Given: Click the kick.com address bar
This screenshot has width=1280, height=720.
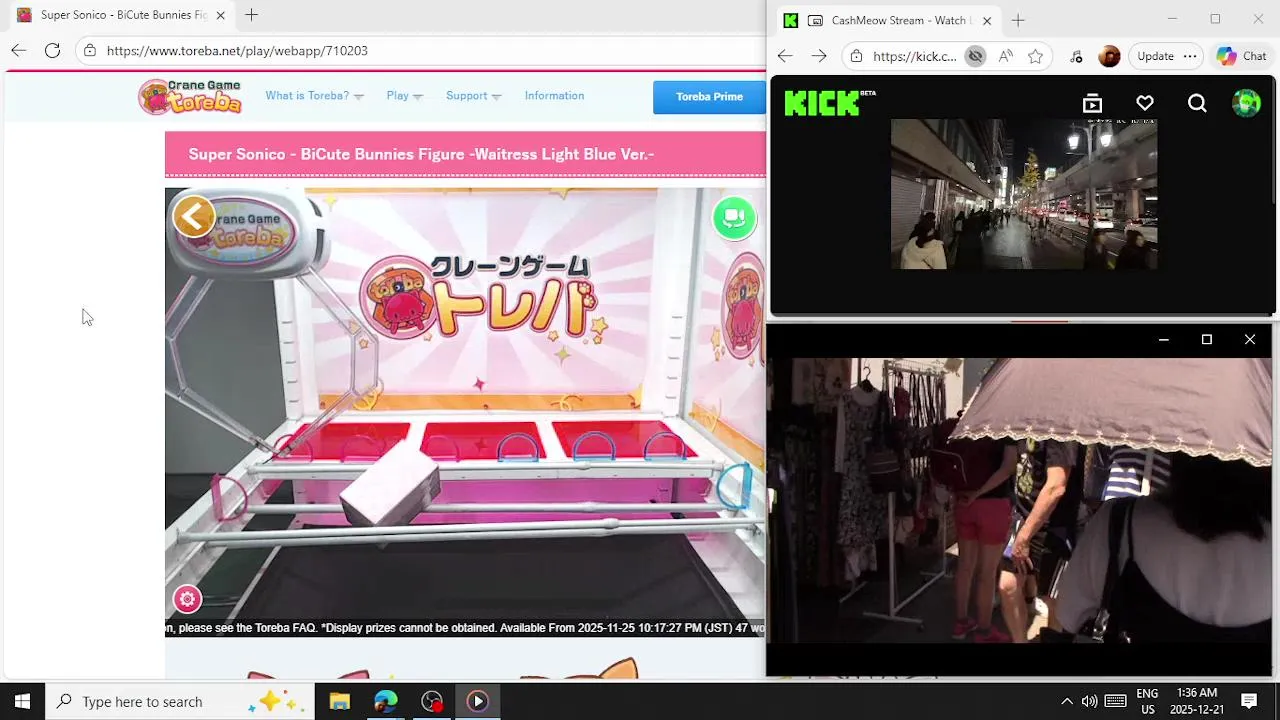Looking at the screenshot, I should (x=912, y=56).
